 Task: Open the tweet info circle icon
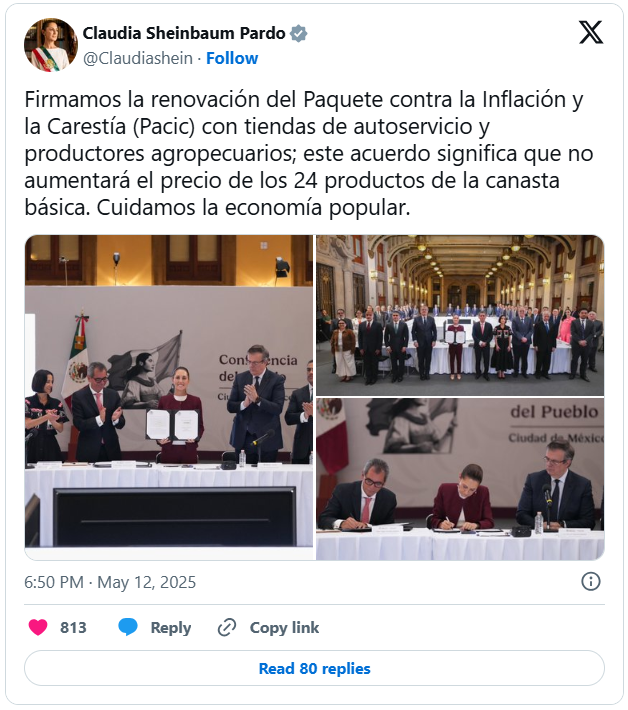pyautogui.click(x=591, y=581)
